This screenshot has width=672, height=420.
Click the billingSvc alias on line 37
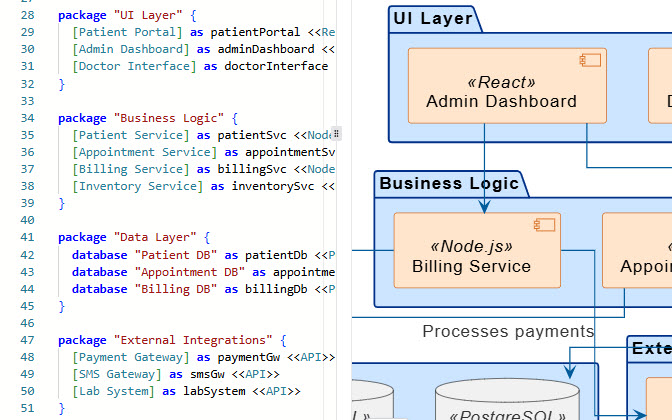[252, 169]
